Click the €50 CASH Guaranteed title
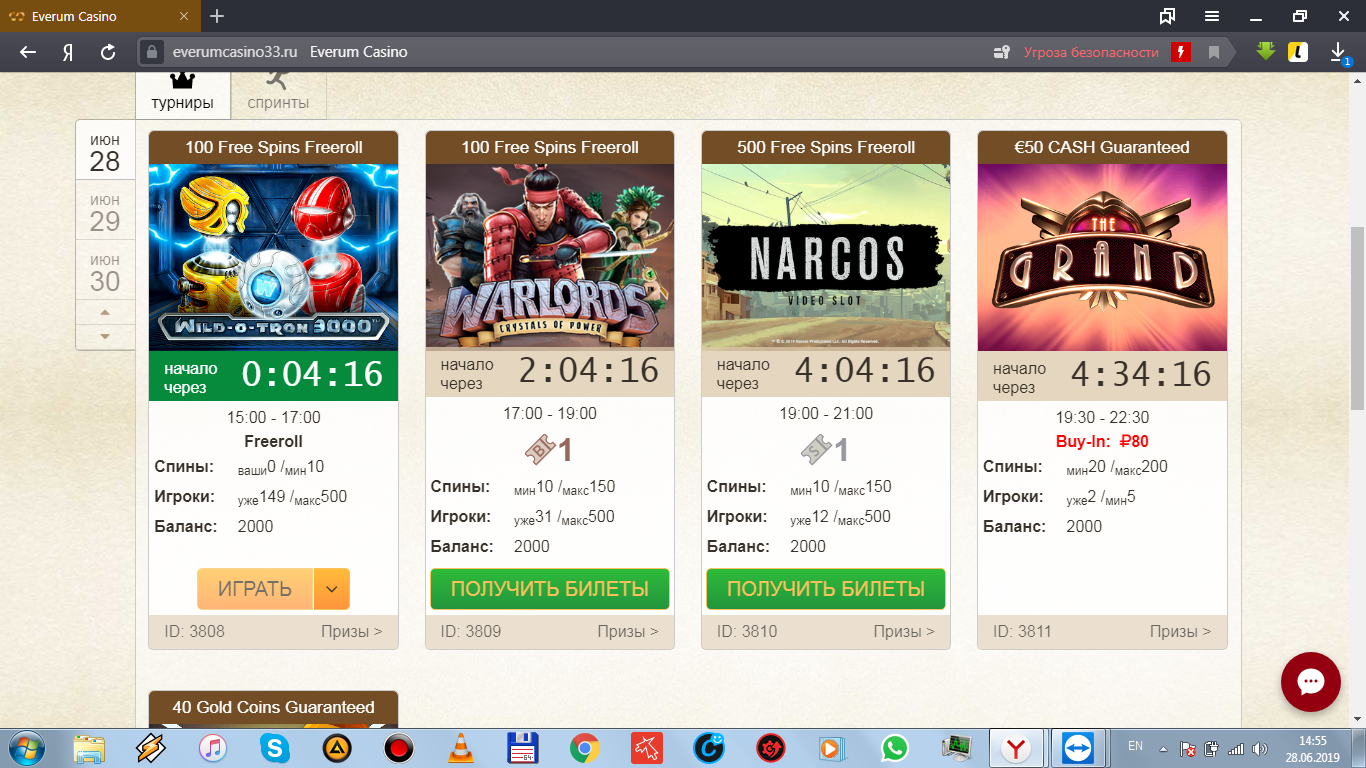1366x768 pixels. coord(1102,147)
